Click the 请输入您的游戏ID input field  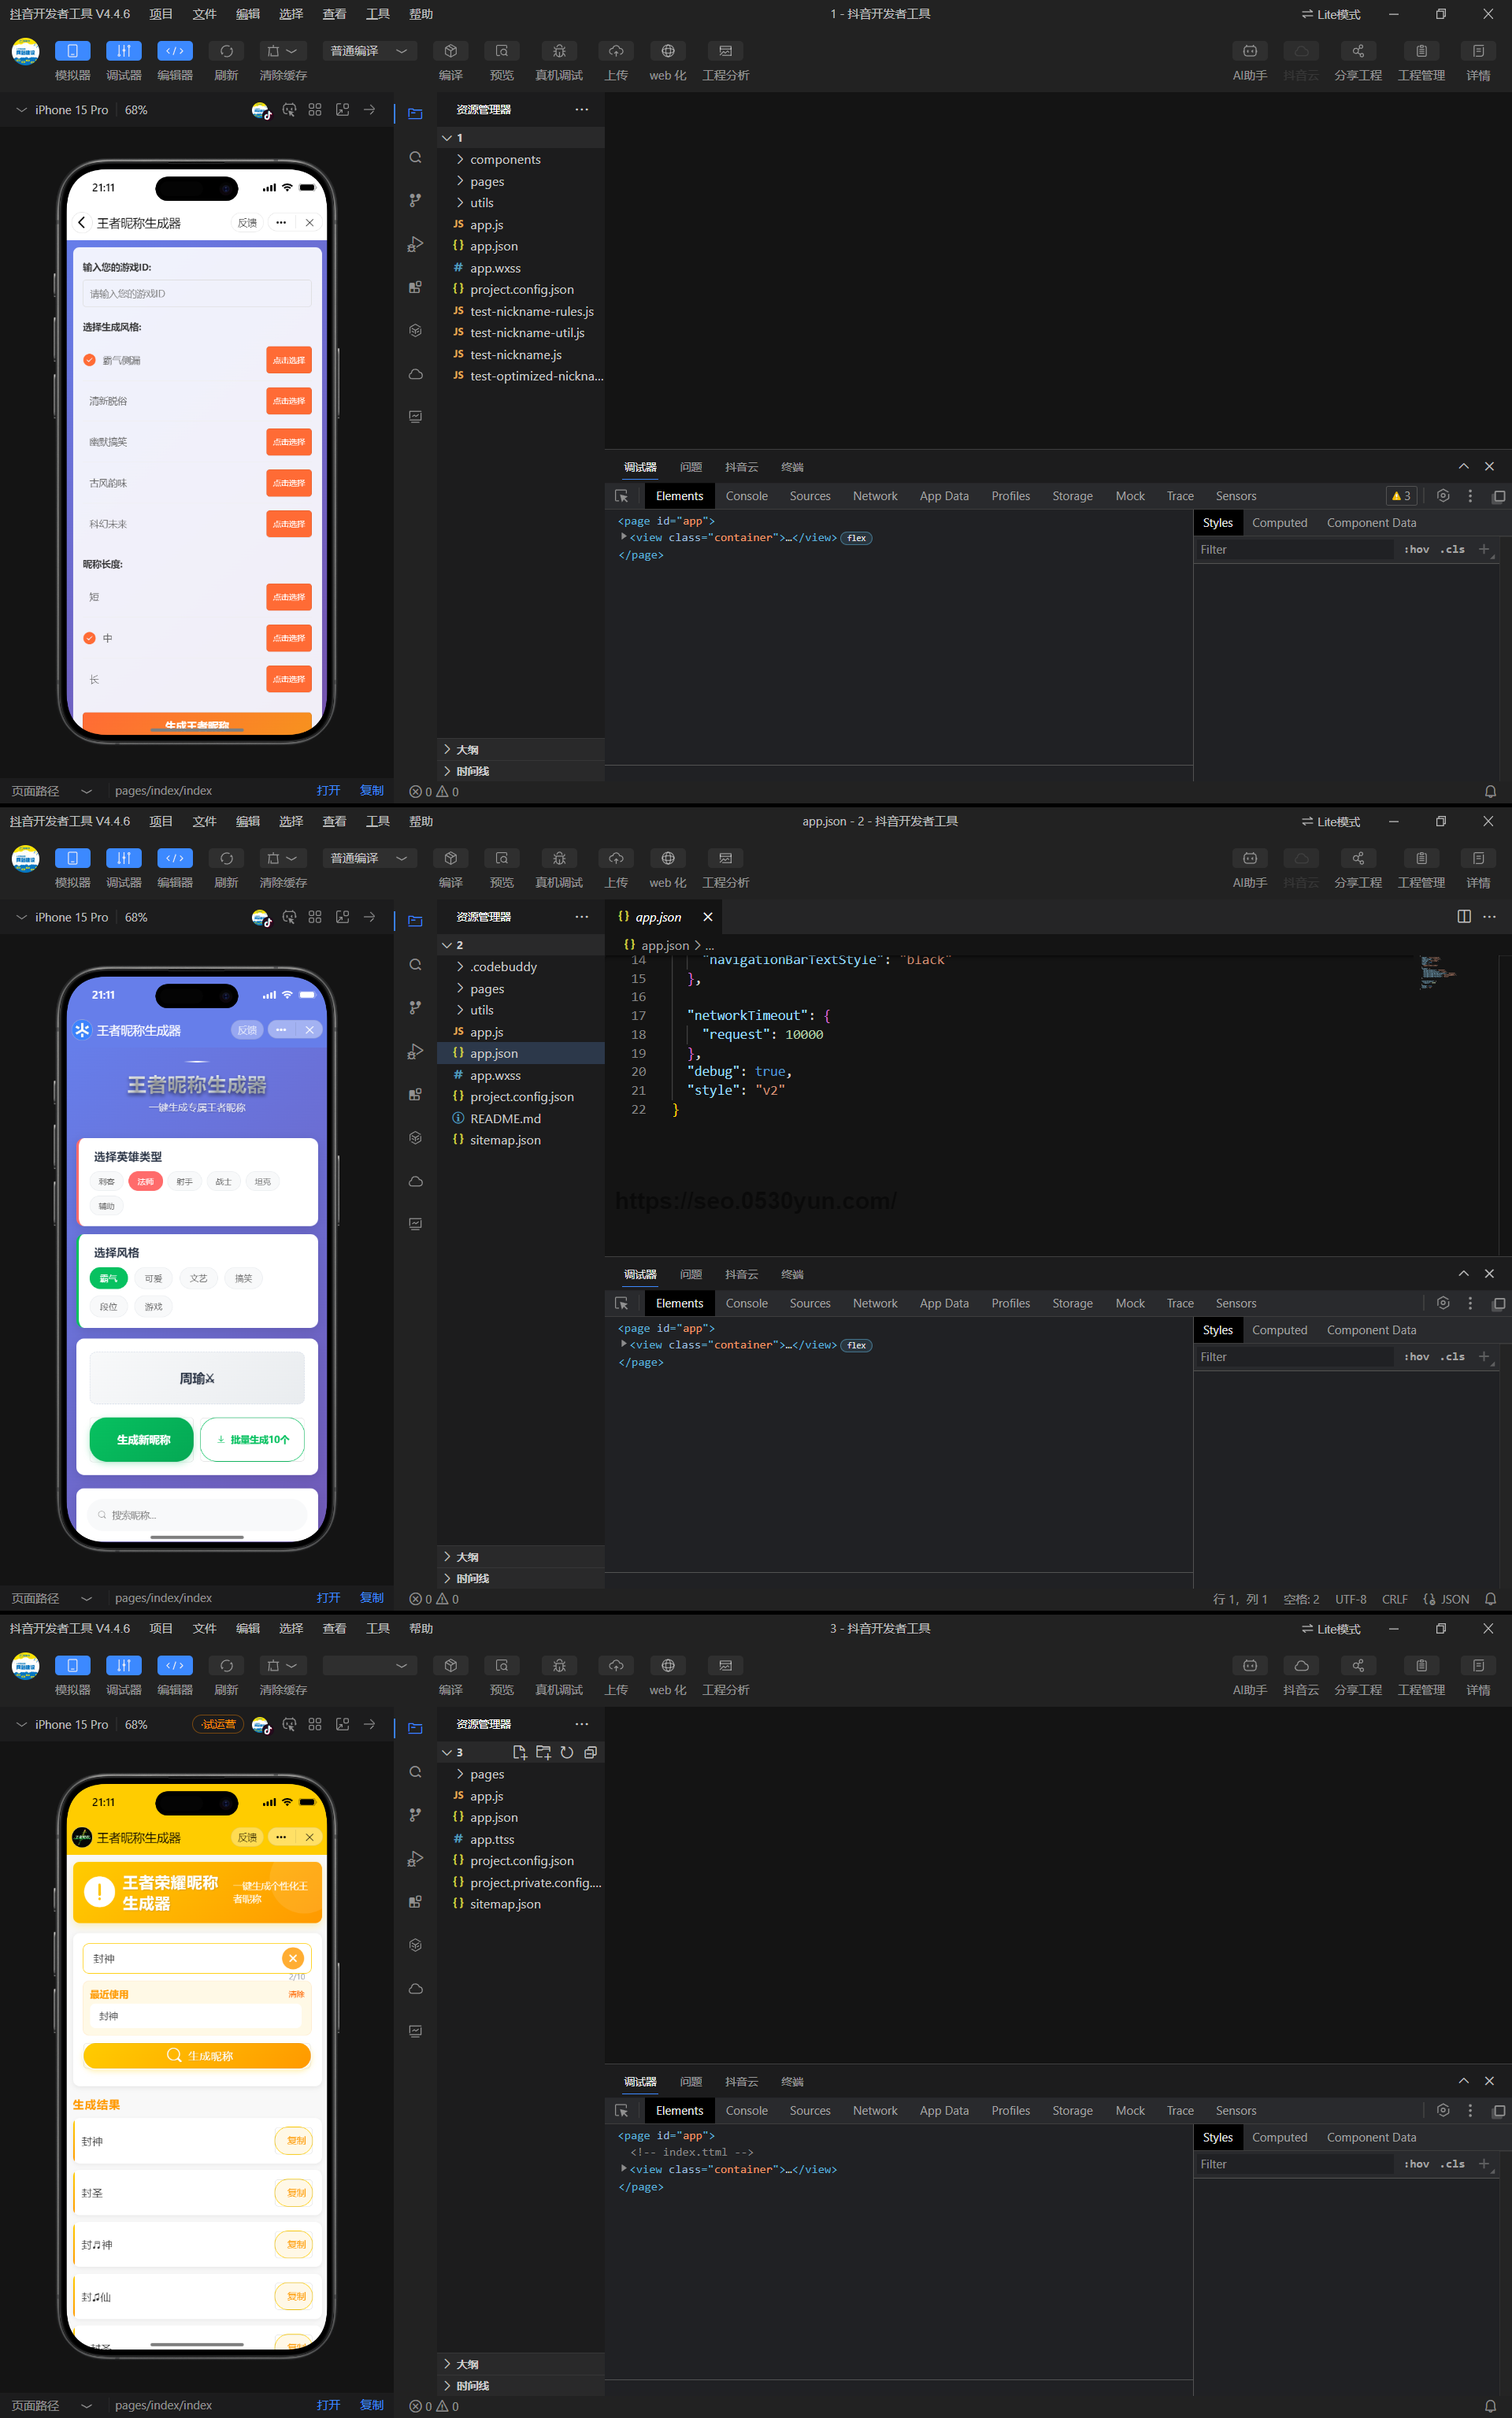[x=196, y=293]
